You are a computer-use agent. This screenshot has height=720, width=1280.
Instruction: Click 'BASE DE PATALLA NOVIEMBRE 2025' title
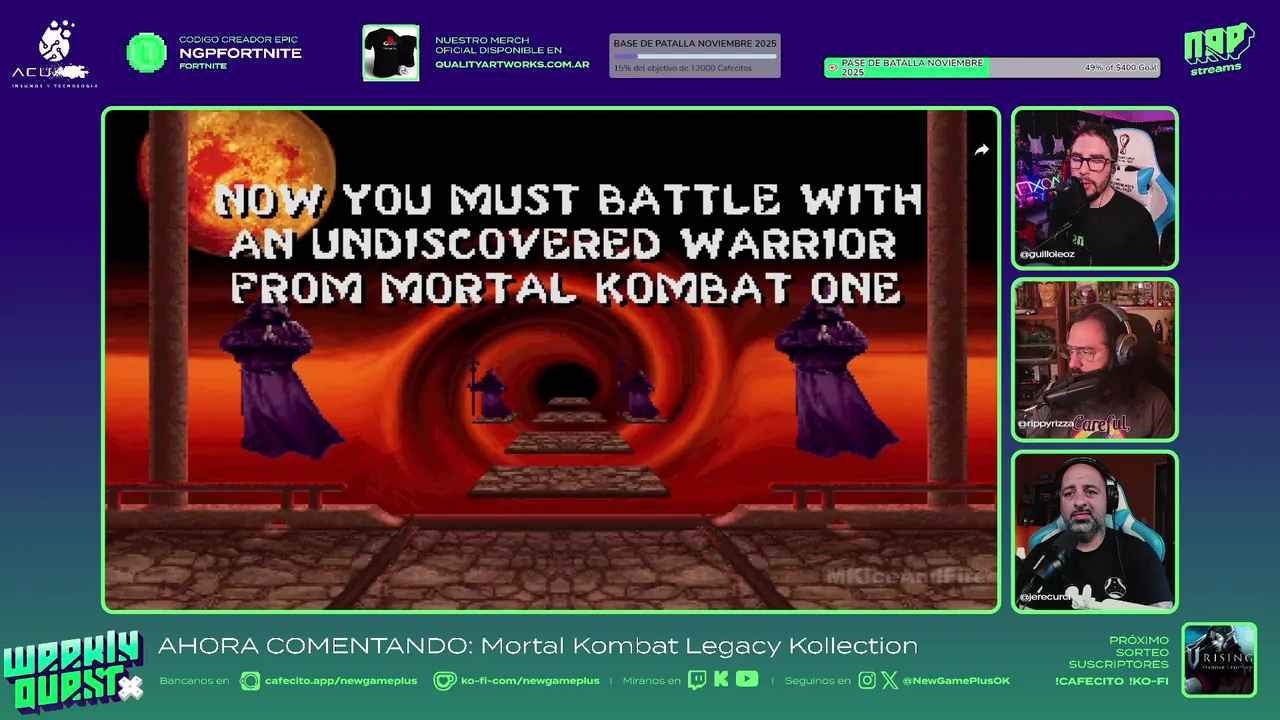pos(695,44)
